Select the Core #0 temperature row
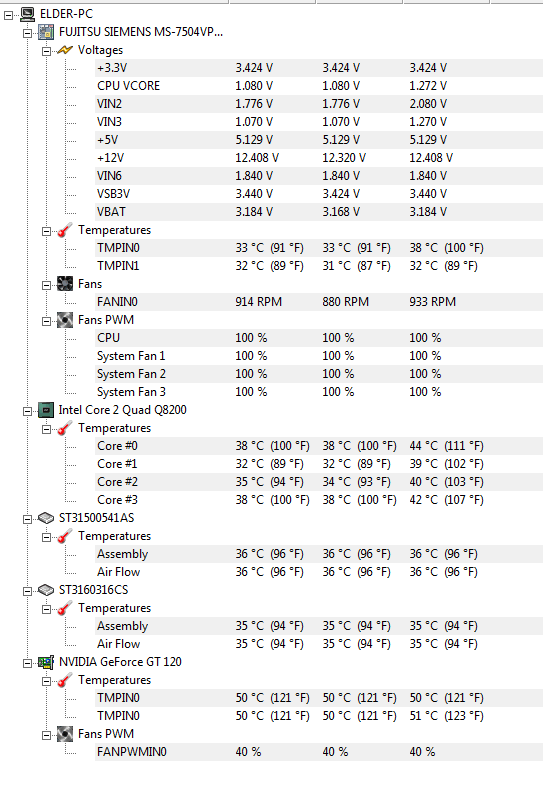The height and width of the screenshot is (788, 543). click(319, 446)
